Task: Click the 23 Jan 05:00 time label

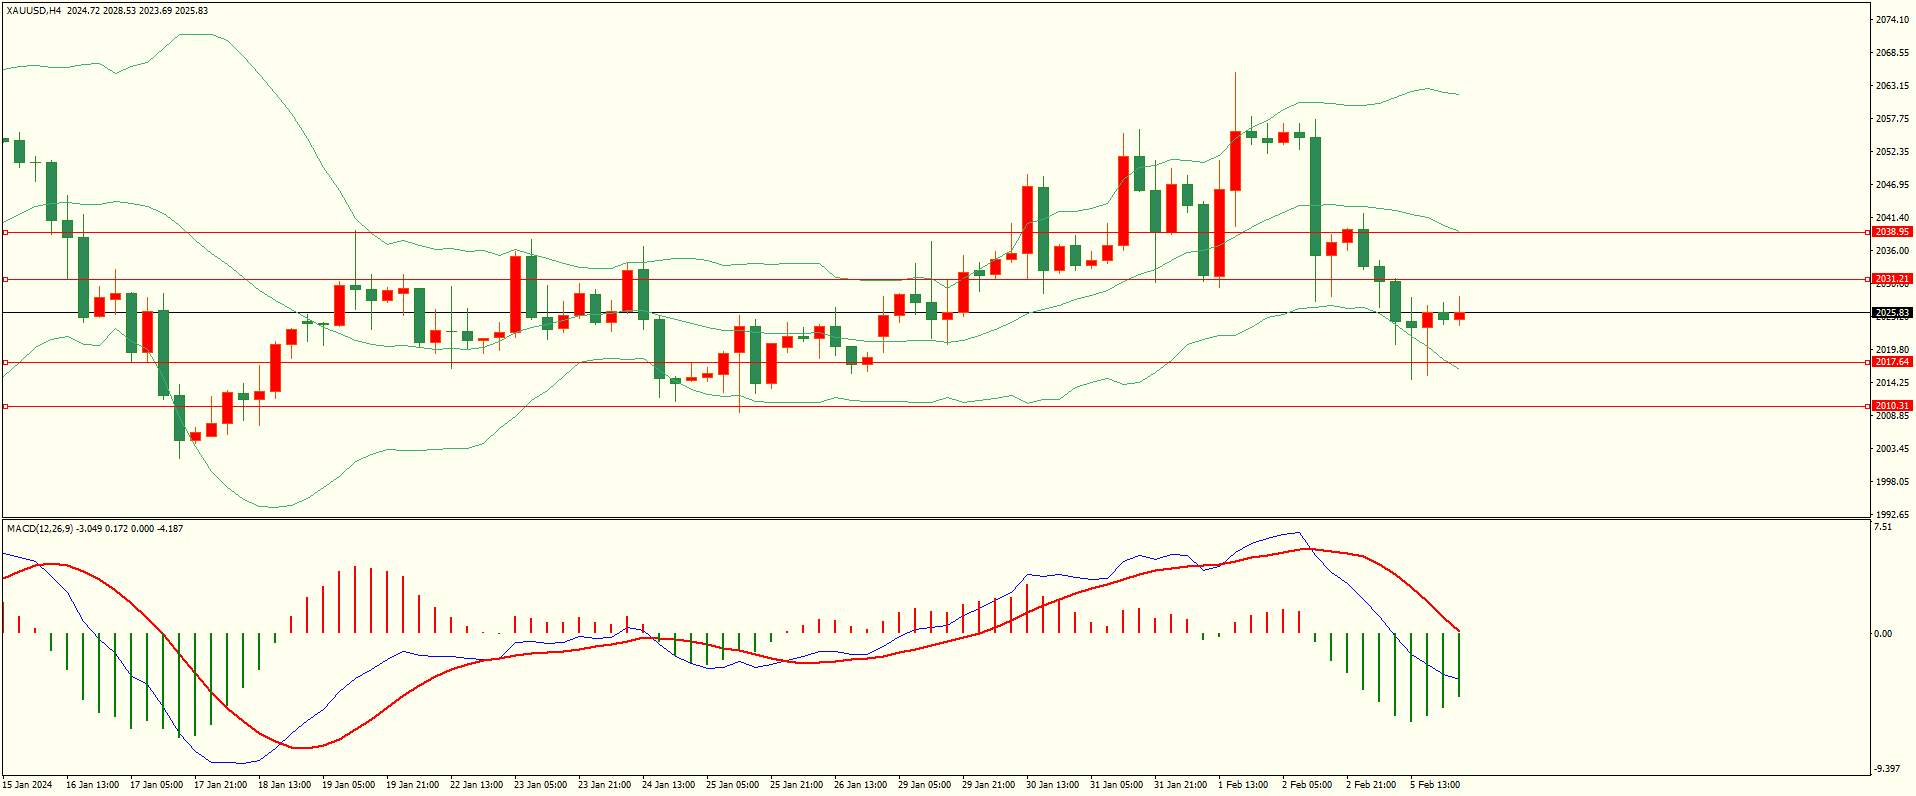Action: [541, 785]
